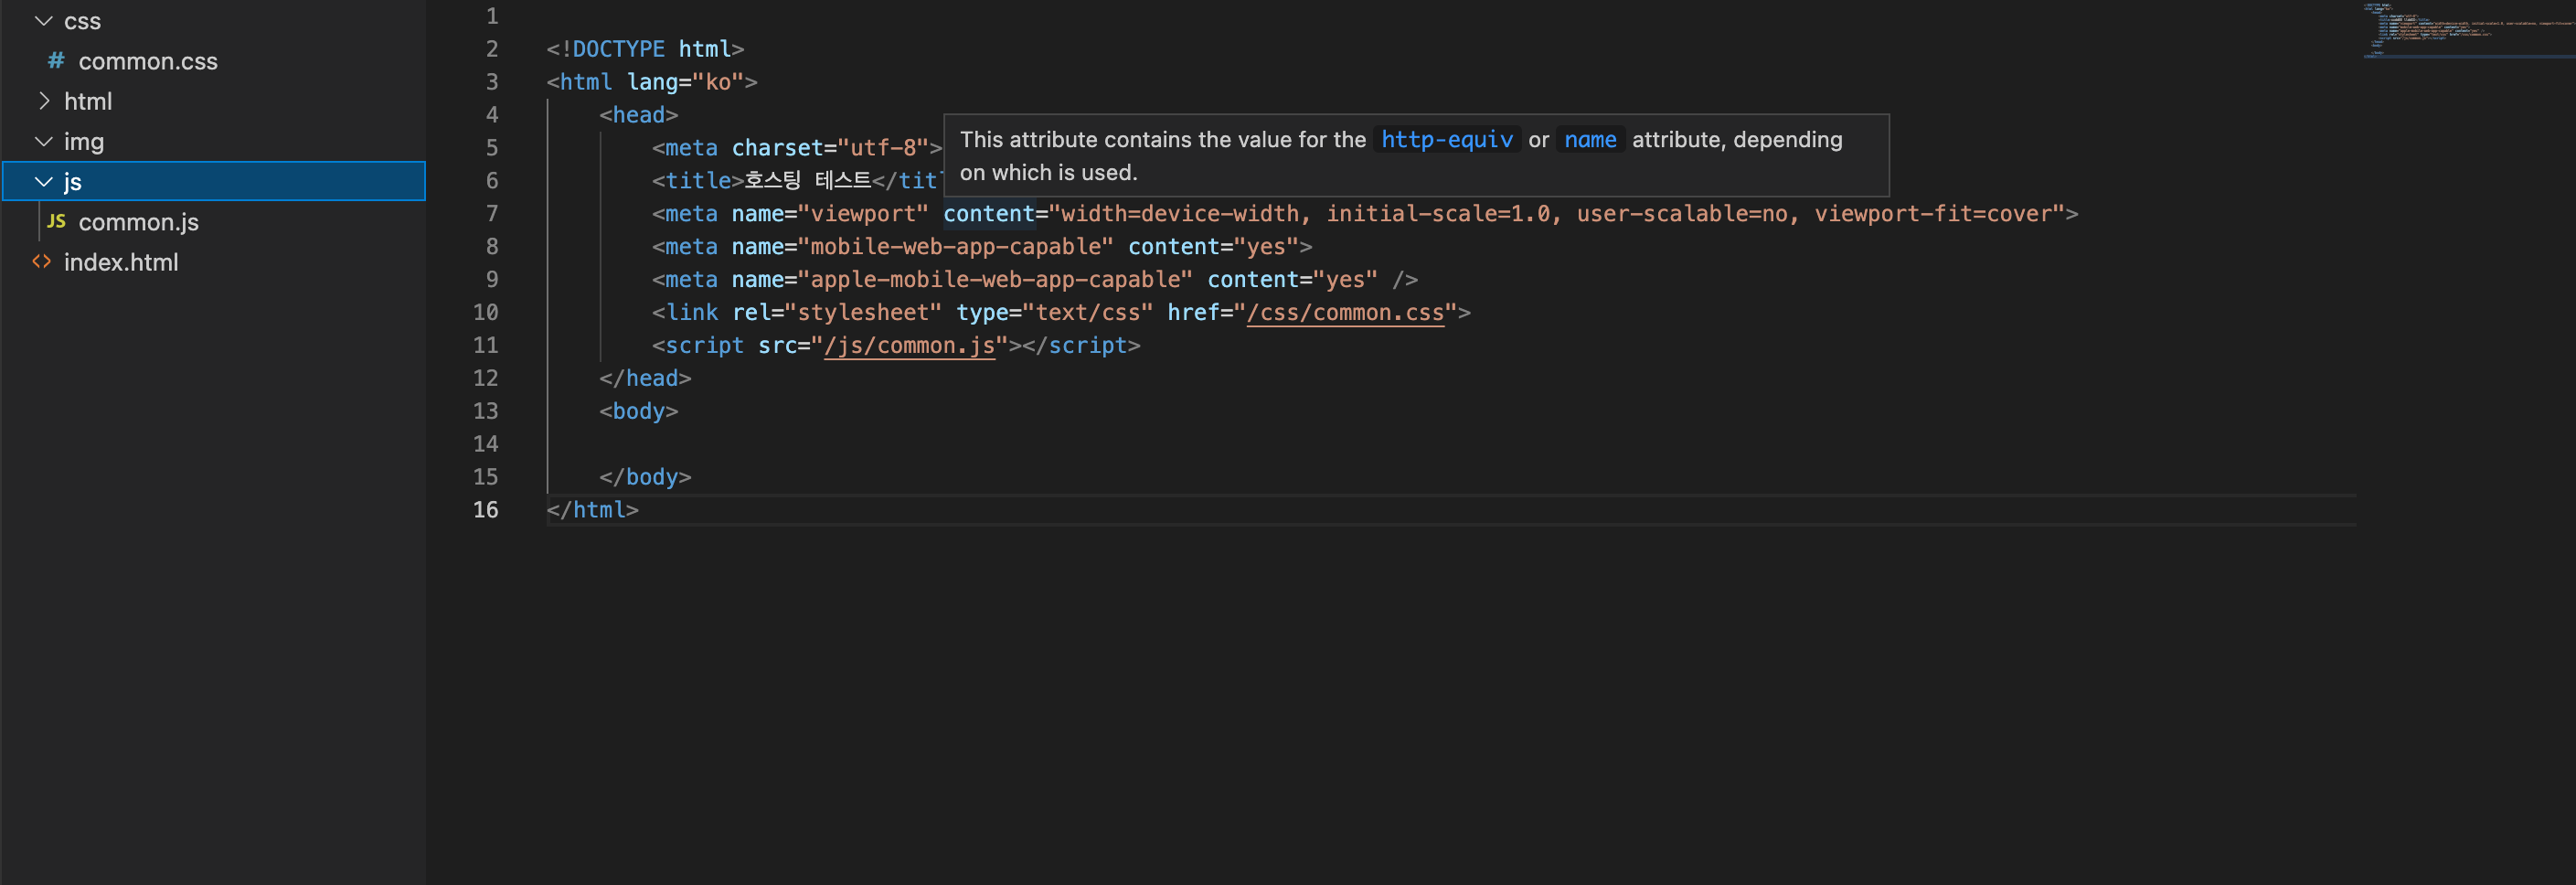Click the opening body tag

click(639, 412)
